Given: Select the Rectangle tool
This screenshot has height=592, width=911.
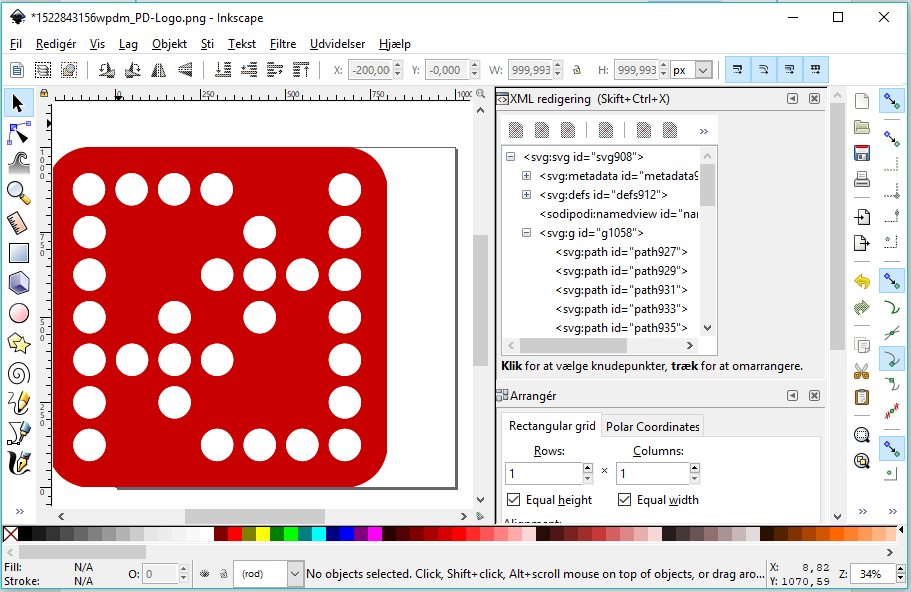Looking at the screenshot, I should (x=19, y=253).
